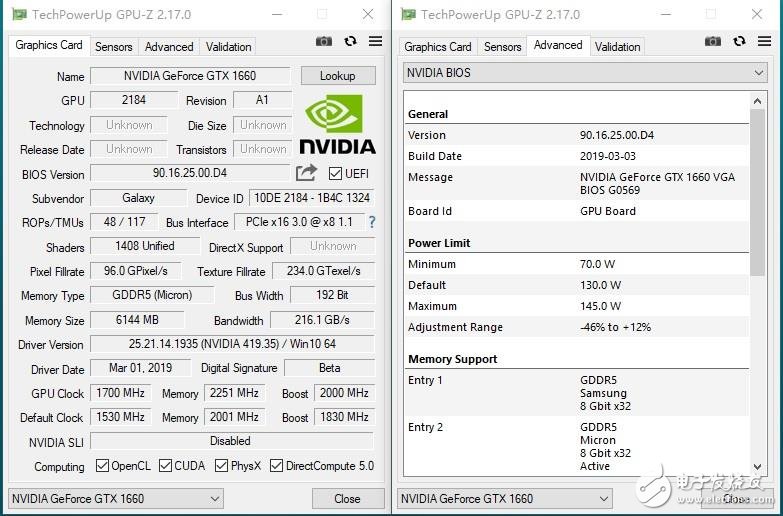The width and height of the screenshot is (783, 516).
Task: Click Default Clock value 1530 MHz
Action: [120, 417]
